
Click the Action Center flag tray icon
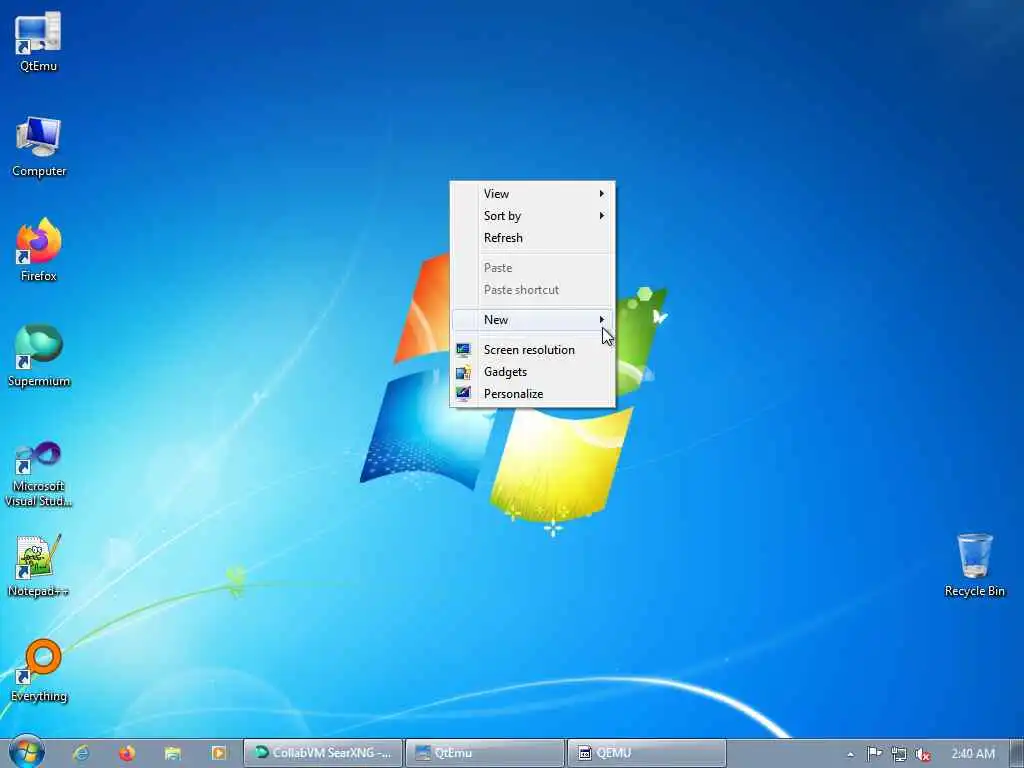(874, 754)
